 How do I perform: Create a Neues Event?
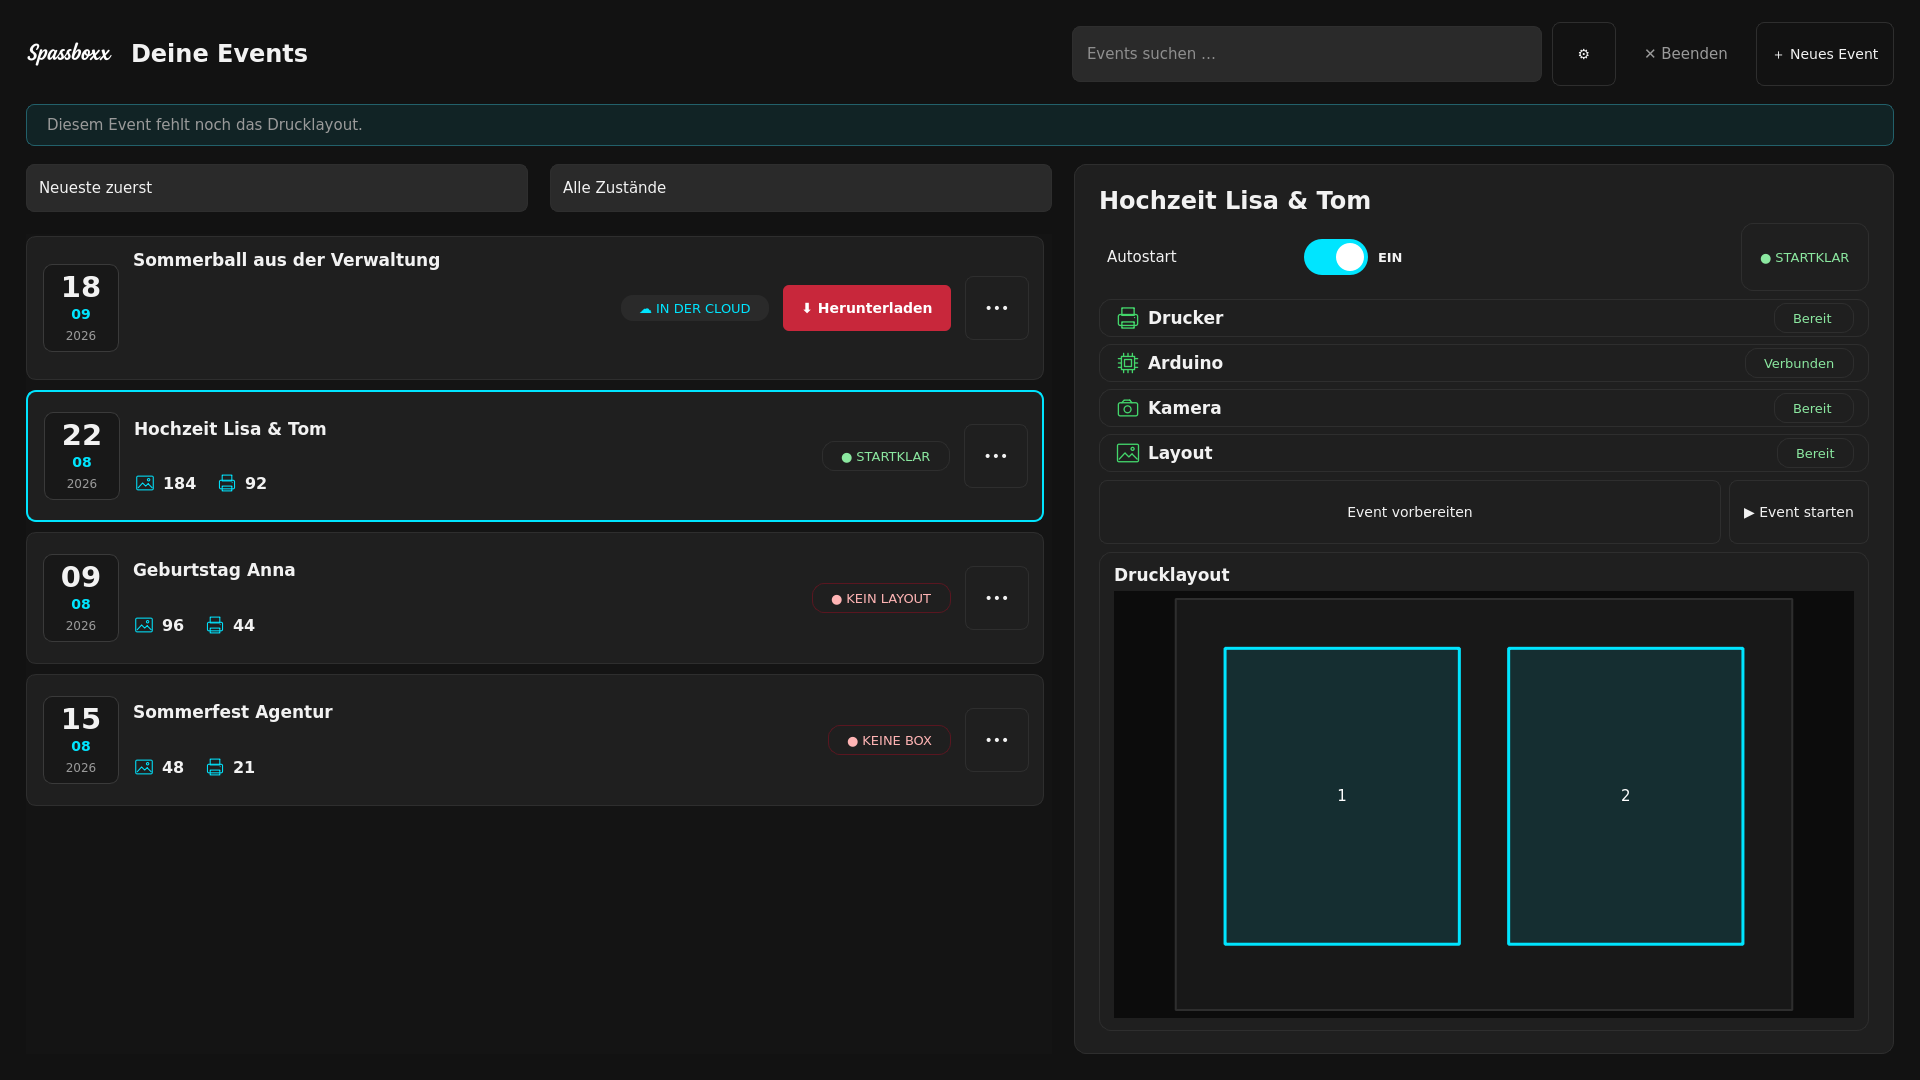[x=1824, y=54]
